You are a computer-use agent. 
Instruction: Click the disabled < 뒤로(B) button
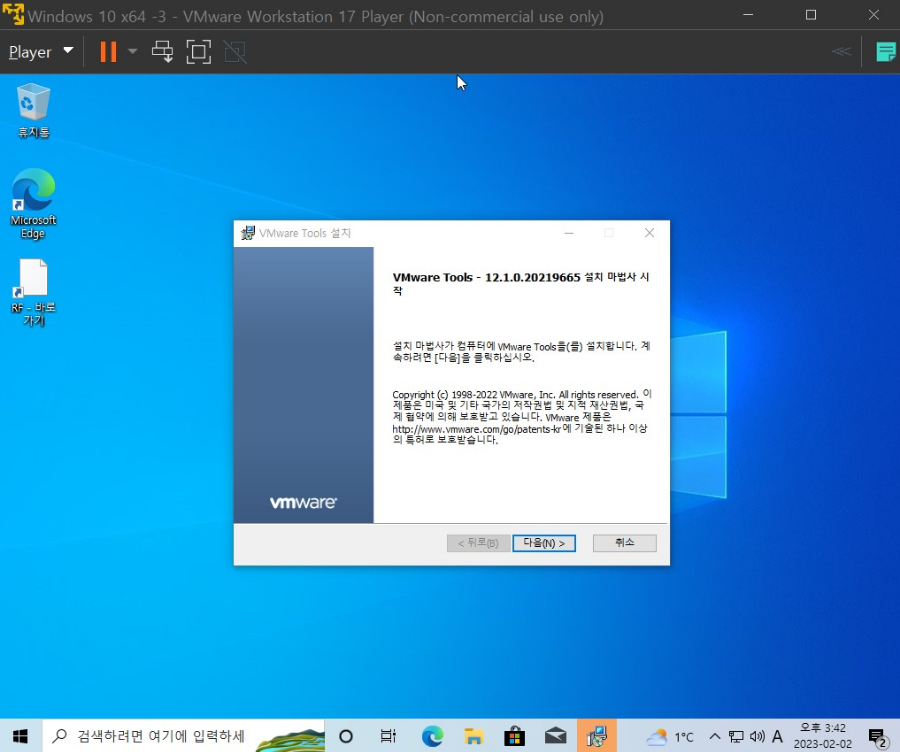click(478, 543)
